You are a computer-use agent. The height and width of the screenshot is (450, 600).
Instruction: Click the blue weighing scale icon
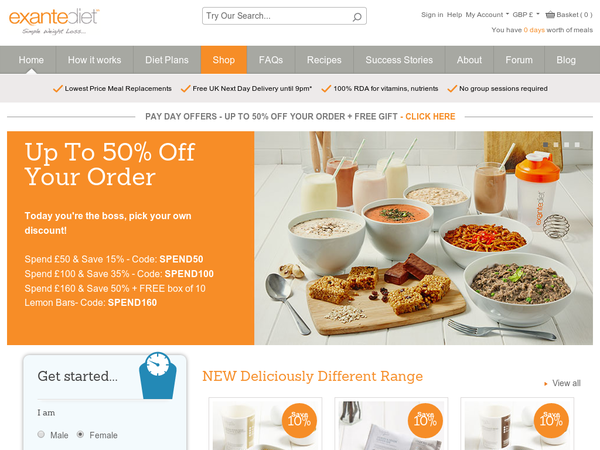pos(158,375)
